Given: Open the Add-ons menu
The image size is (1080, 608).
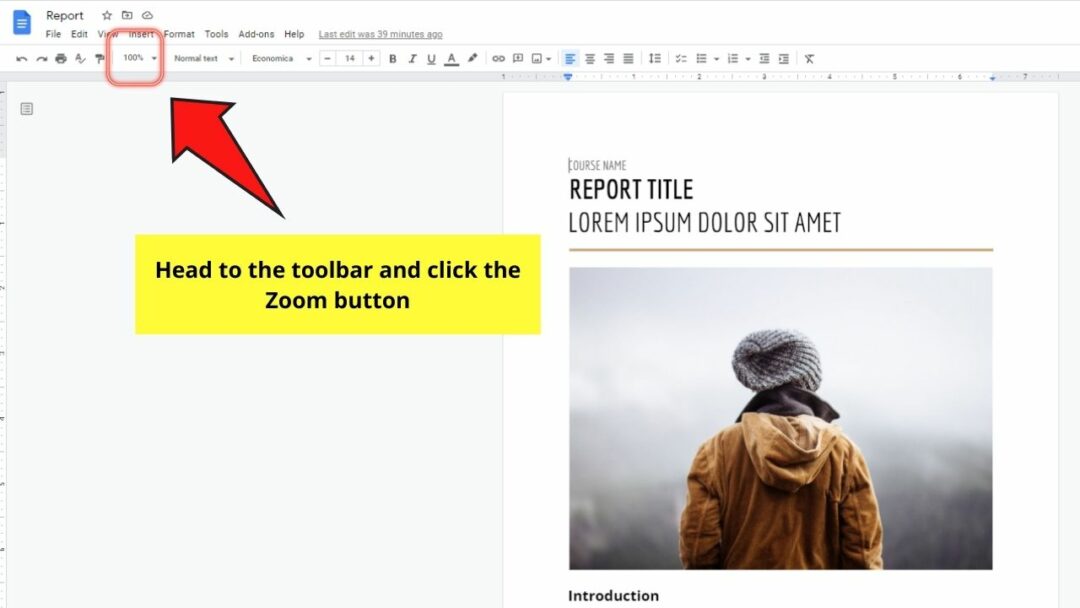Looking at the screenshot, I should click(256, 33).
